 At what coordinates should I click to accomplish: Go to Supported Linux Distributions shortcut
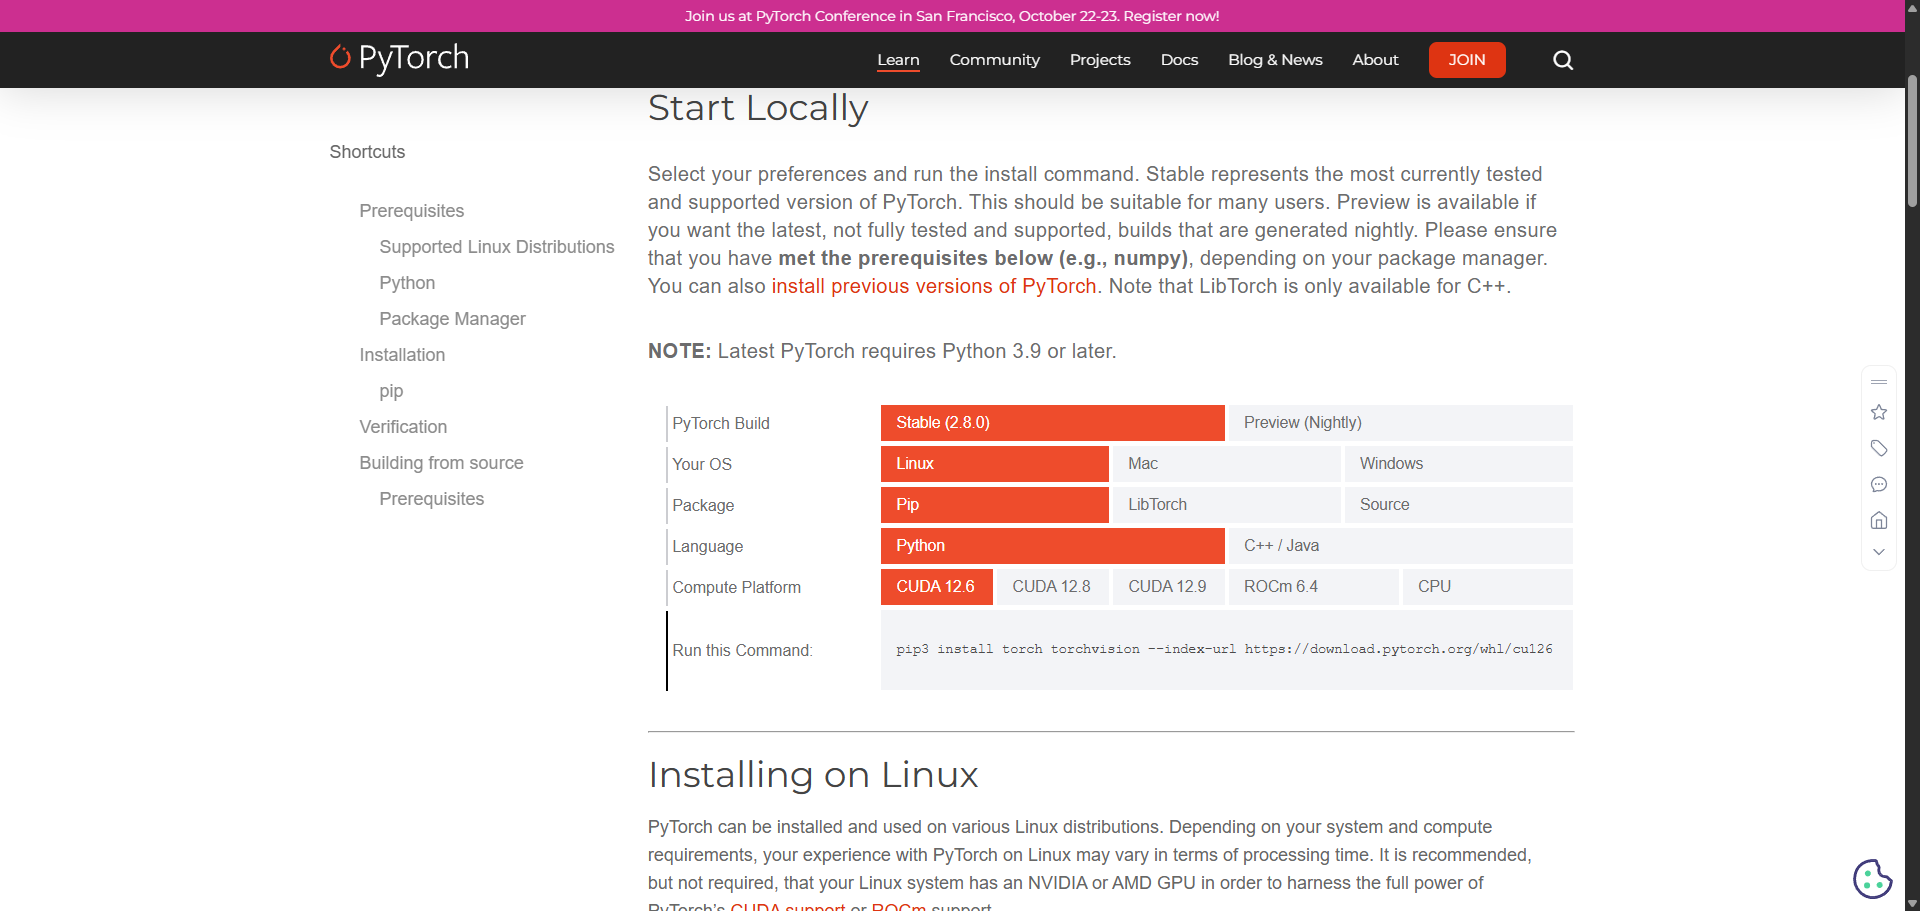coord(497,247)
